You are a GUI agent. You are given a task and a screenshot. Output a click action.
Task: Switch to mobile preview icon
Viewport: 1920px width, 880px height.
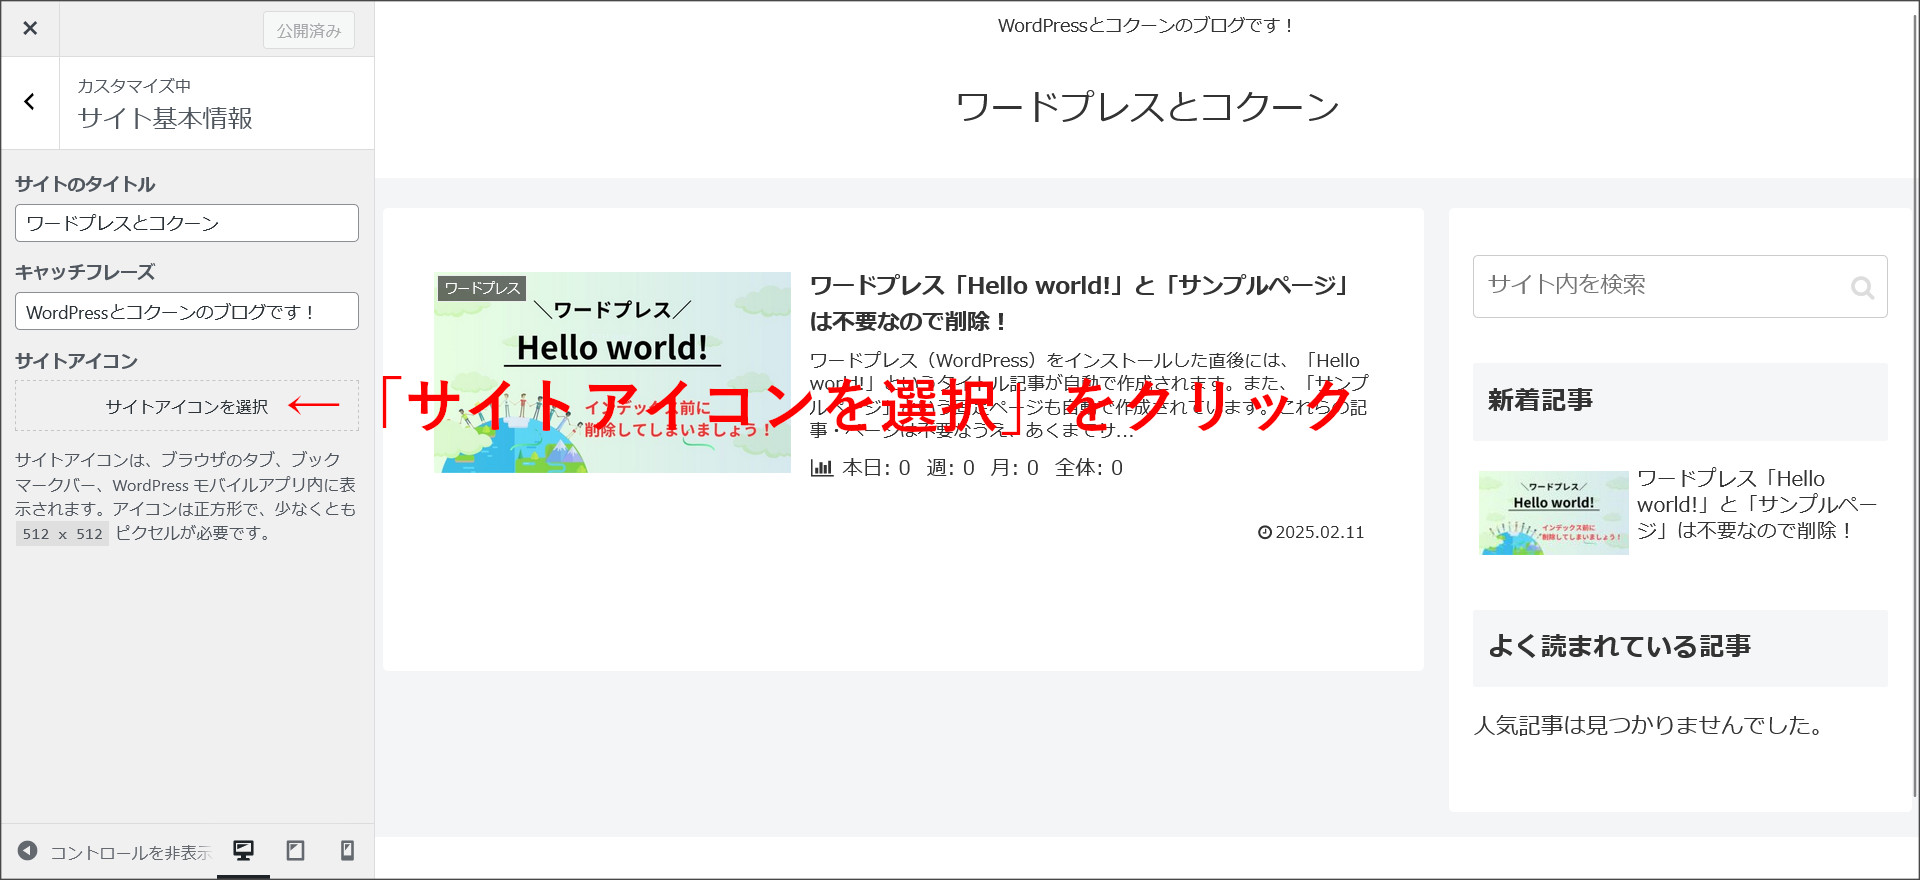tap(347, 851)
